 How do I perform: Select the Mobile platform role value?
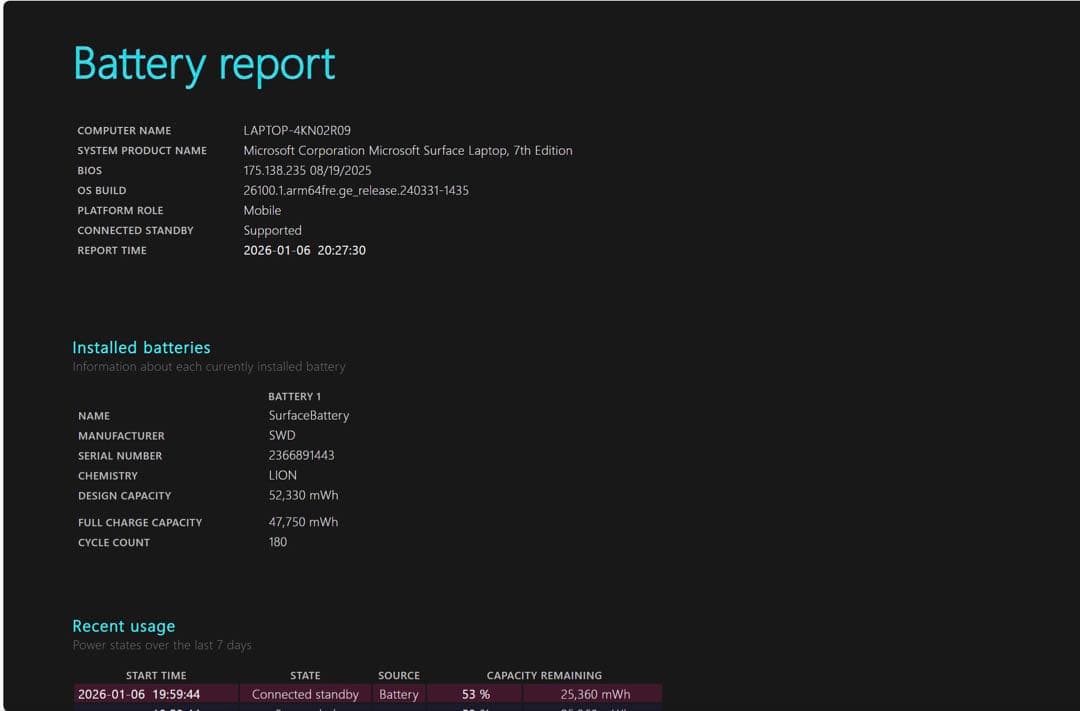(262, 210)
